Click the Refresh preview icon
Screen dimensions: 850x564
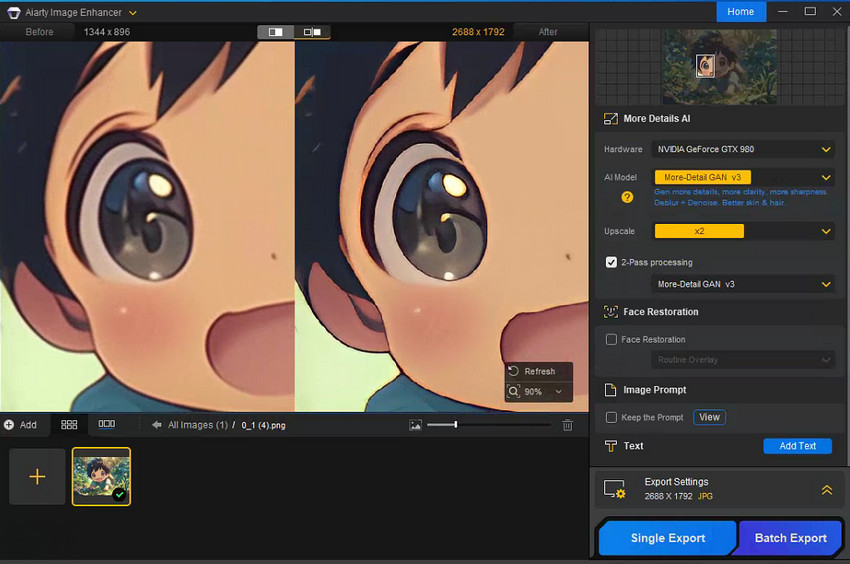[514, 371]
